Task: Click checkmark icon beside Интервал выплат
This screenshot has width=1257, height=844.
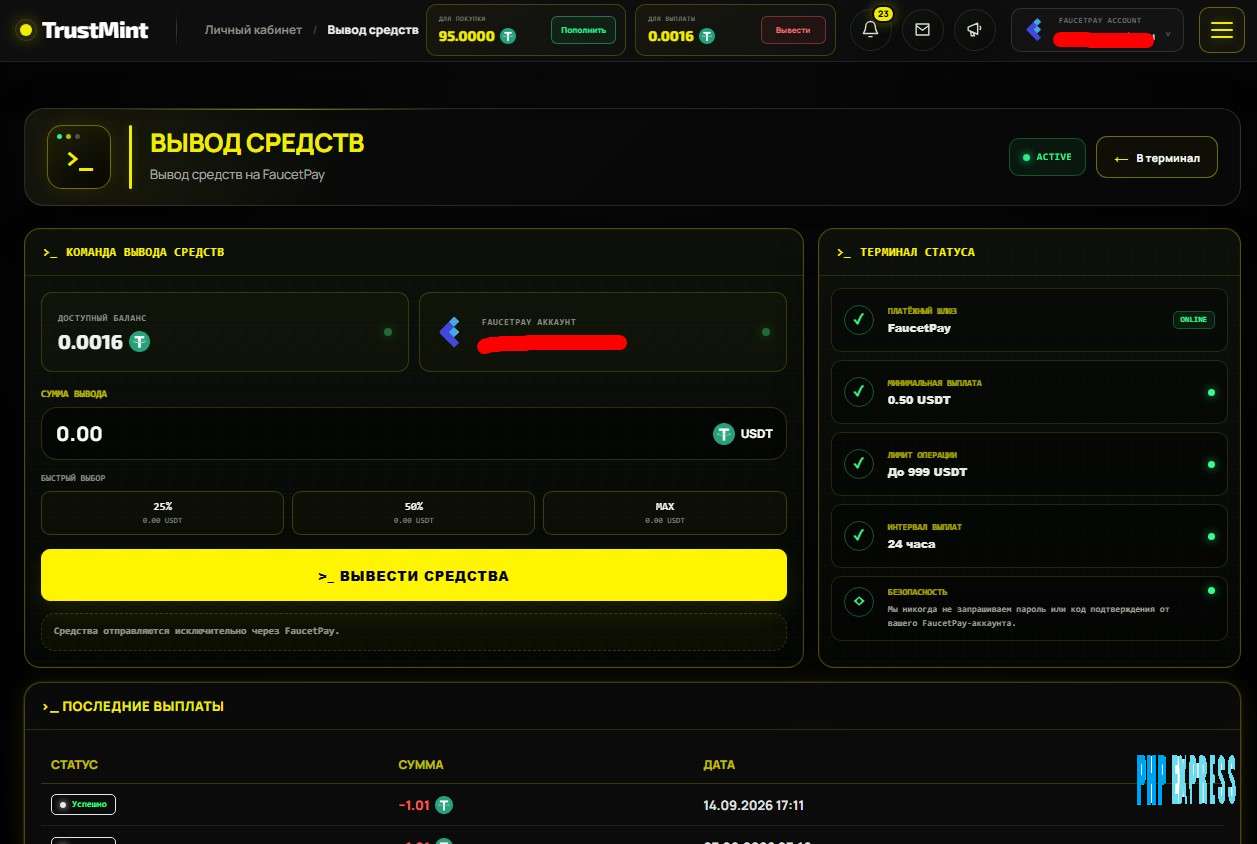Action: [858, 536]
